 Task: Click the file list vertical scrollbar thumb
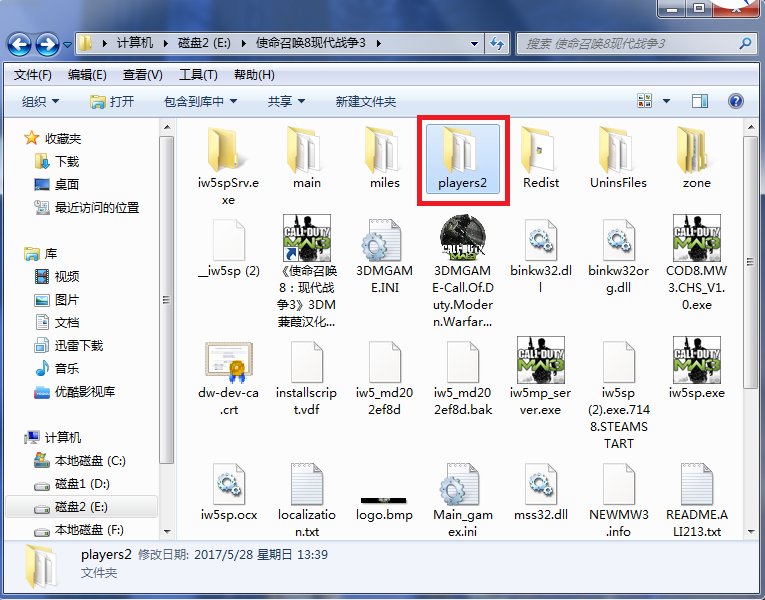[x=750, y=262]
